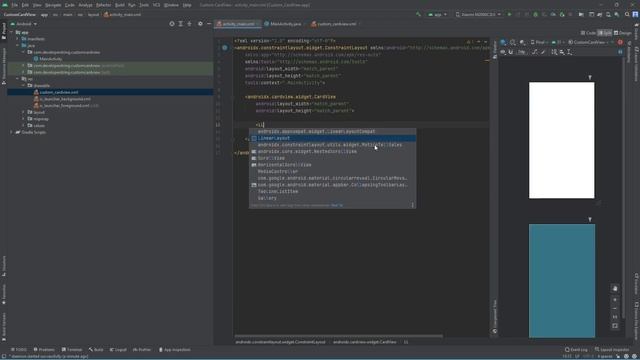The image size is (640, 360).
Task: Click the collapse all icon in Project panel
Action: (x=189, y=24)
